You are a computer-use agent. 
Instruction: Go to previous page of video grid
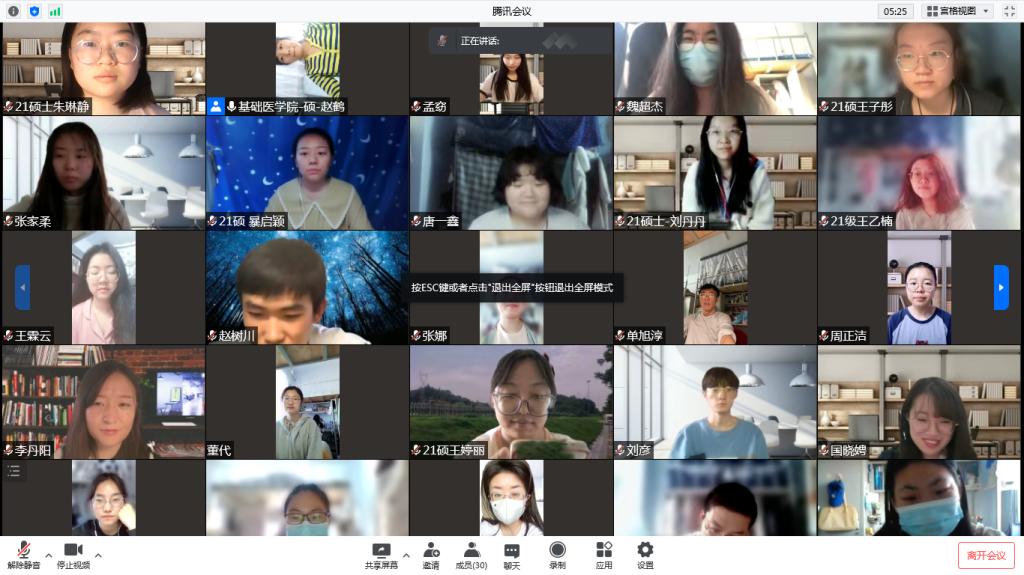[x=22, y=287]
